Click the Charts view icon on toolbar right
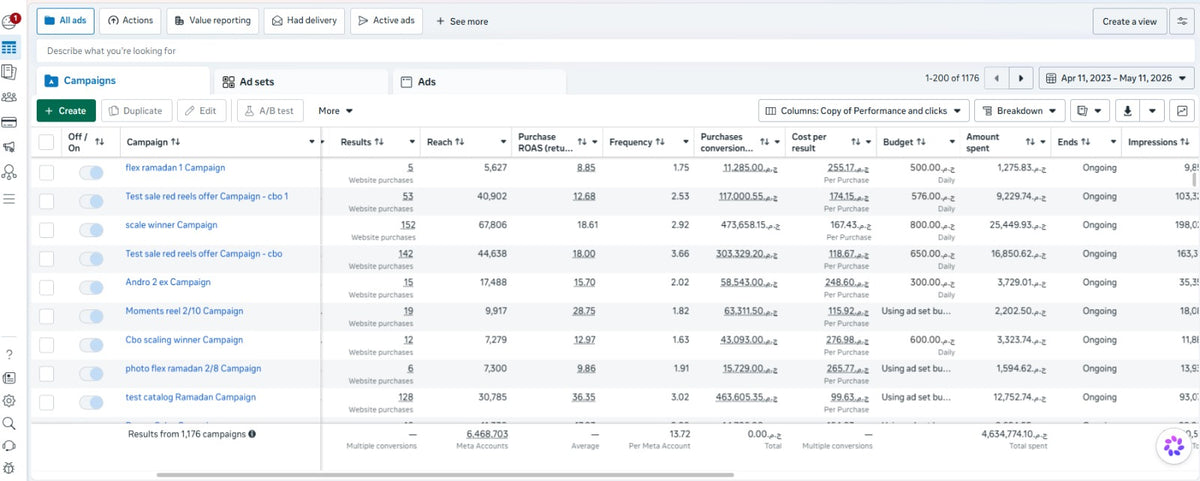Image resolution: width=1200 pixels, height=481 pixels. pos(1182,111)
